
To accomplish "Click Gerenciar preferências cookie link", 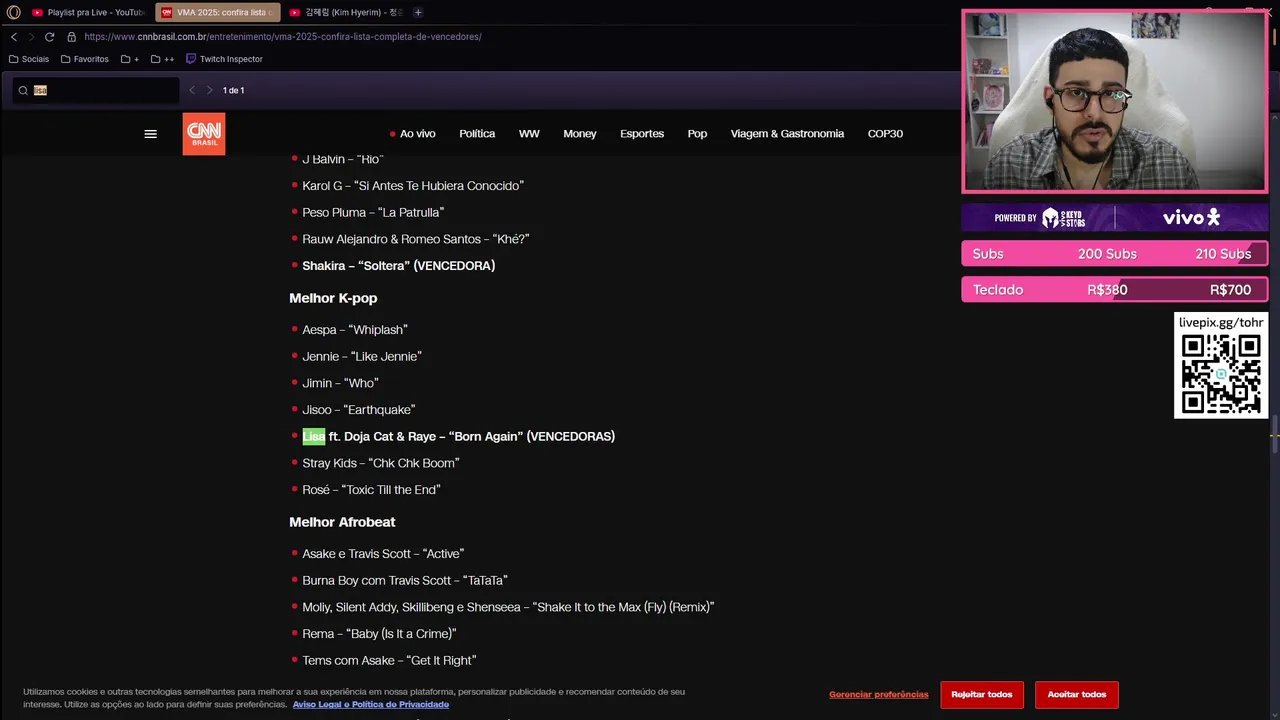I will click(878, 695).
